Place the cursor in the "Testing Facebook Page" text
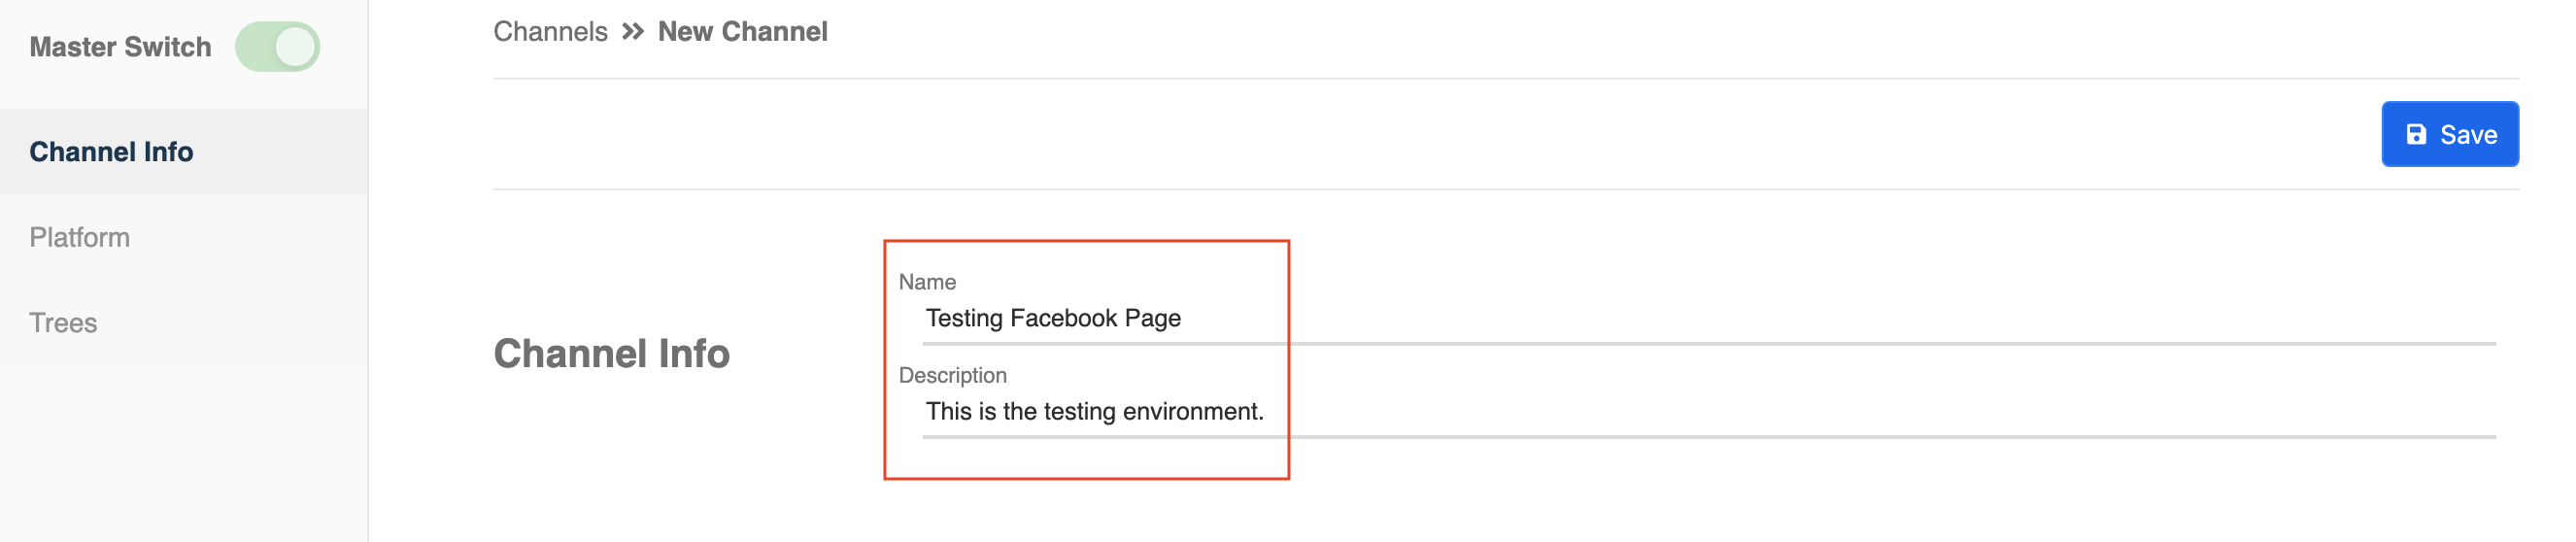This screenshot has height=542, width=2576. click(x=1053, y=318)
